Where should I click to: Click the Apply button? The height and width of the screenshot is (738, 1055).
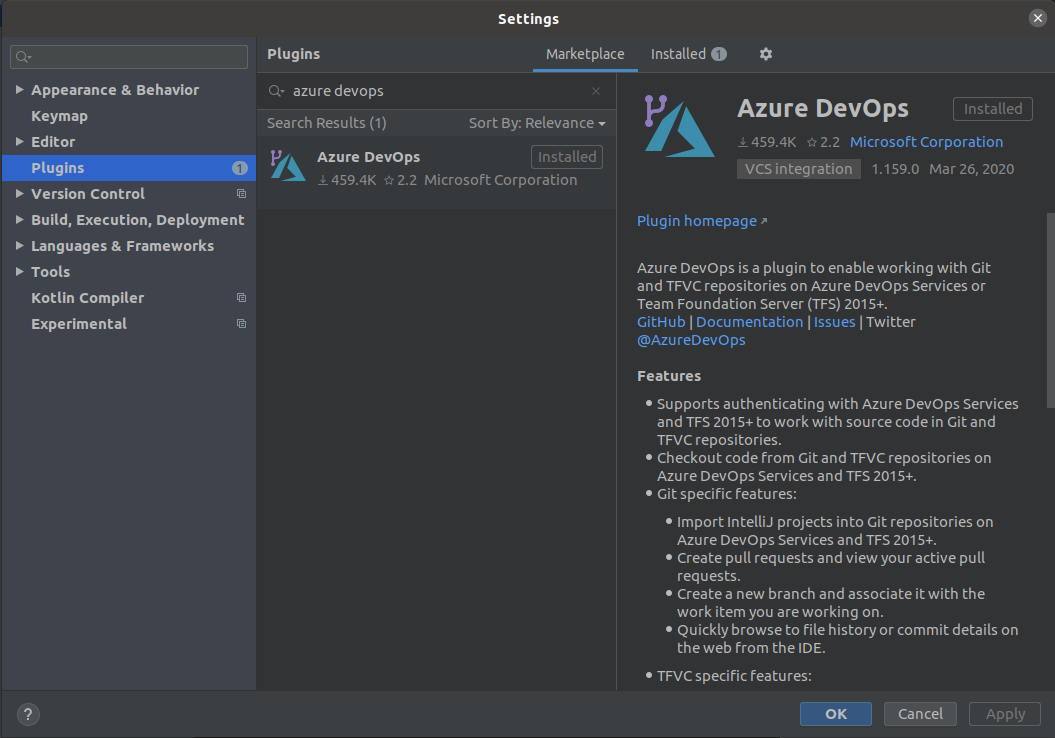1005,714
